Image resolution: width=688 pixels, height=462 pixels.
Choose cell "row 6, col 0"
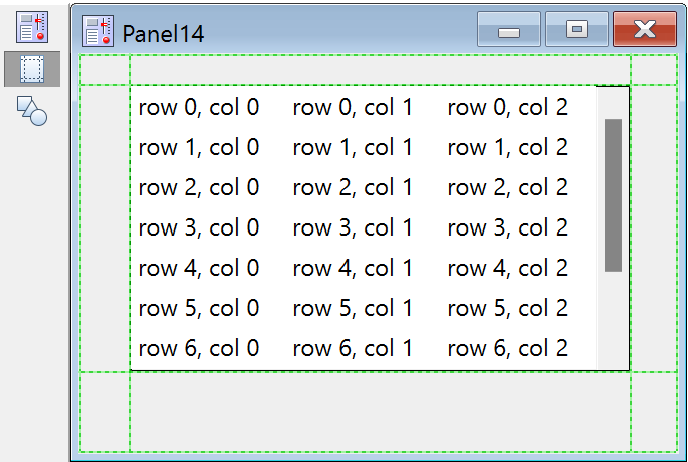199,348
